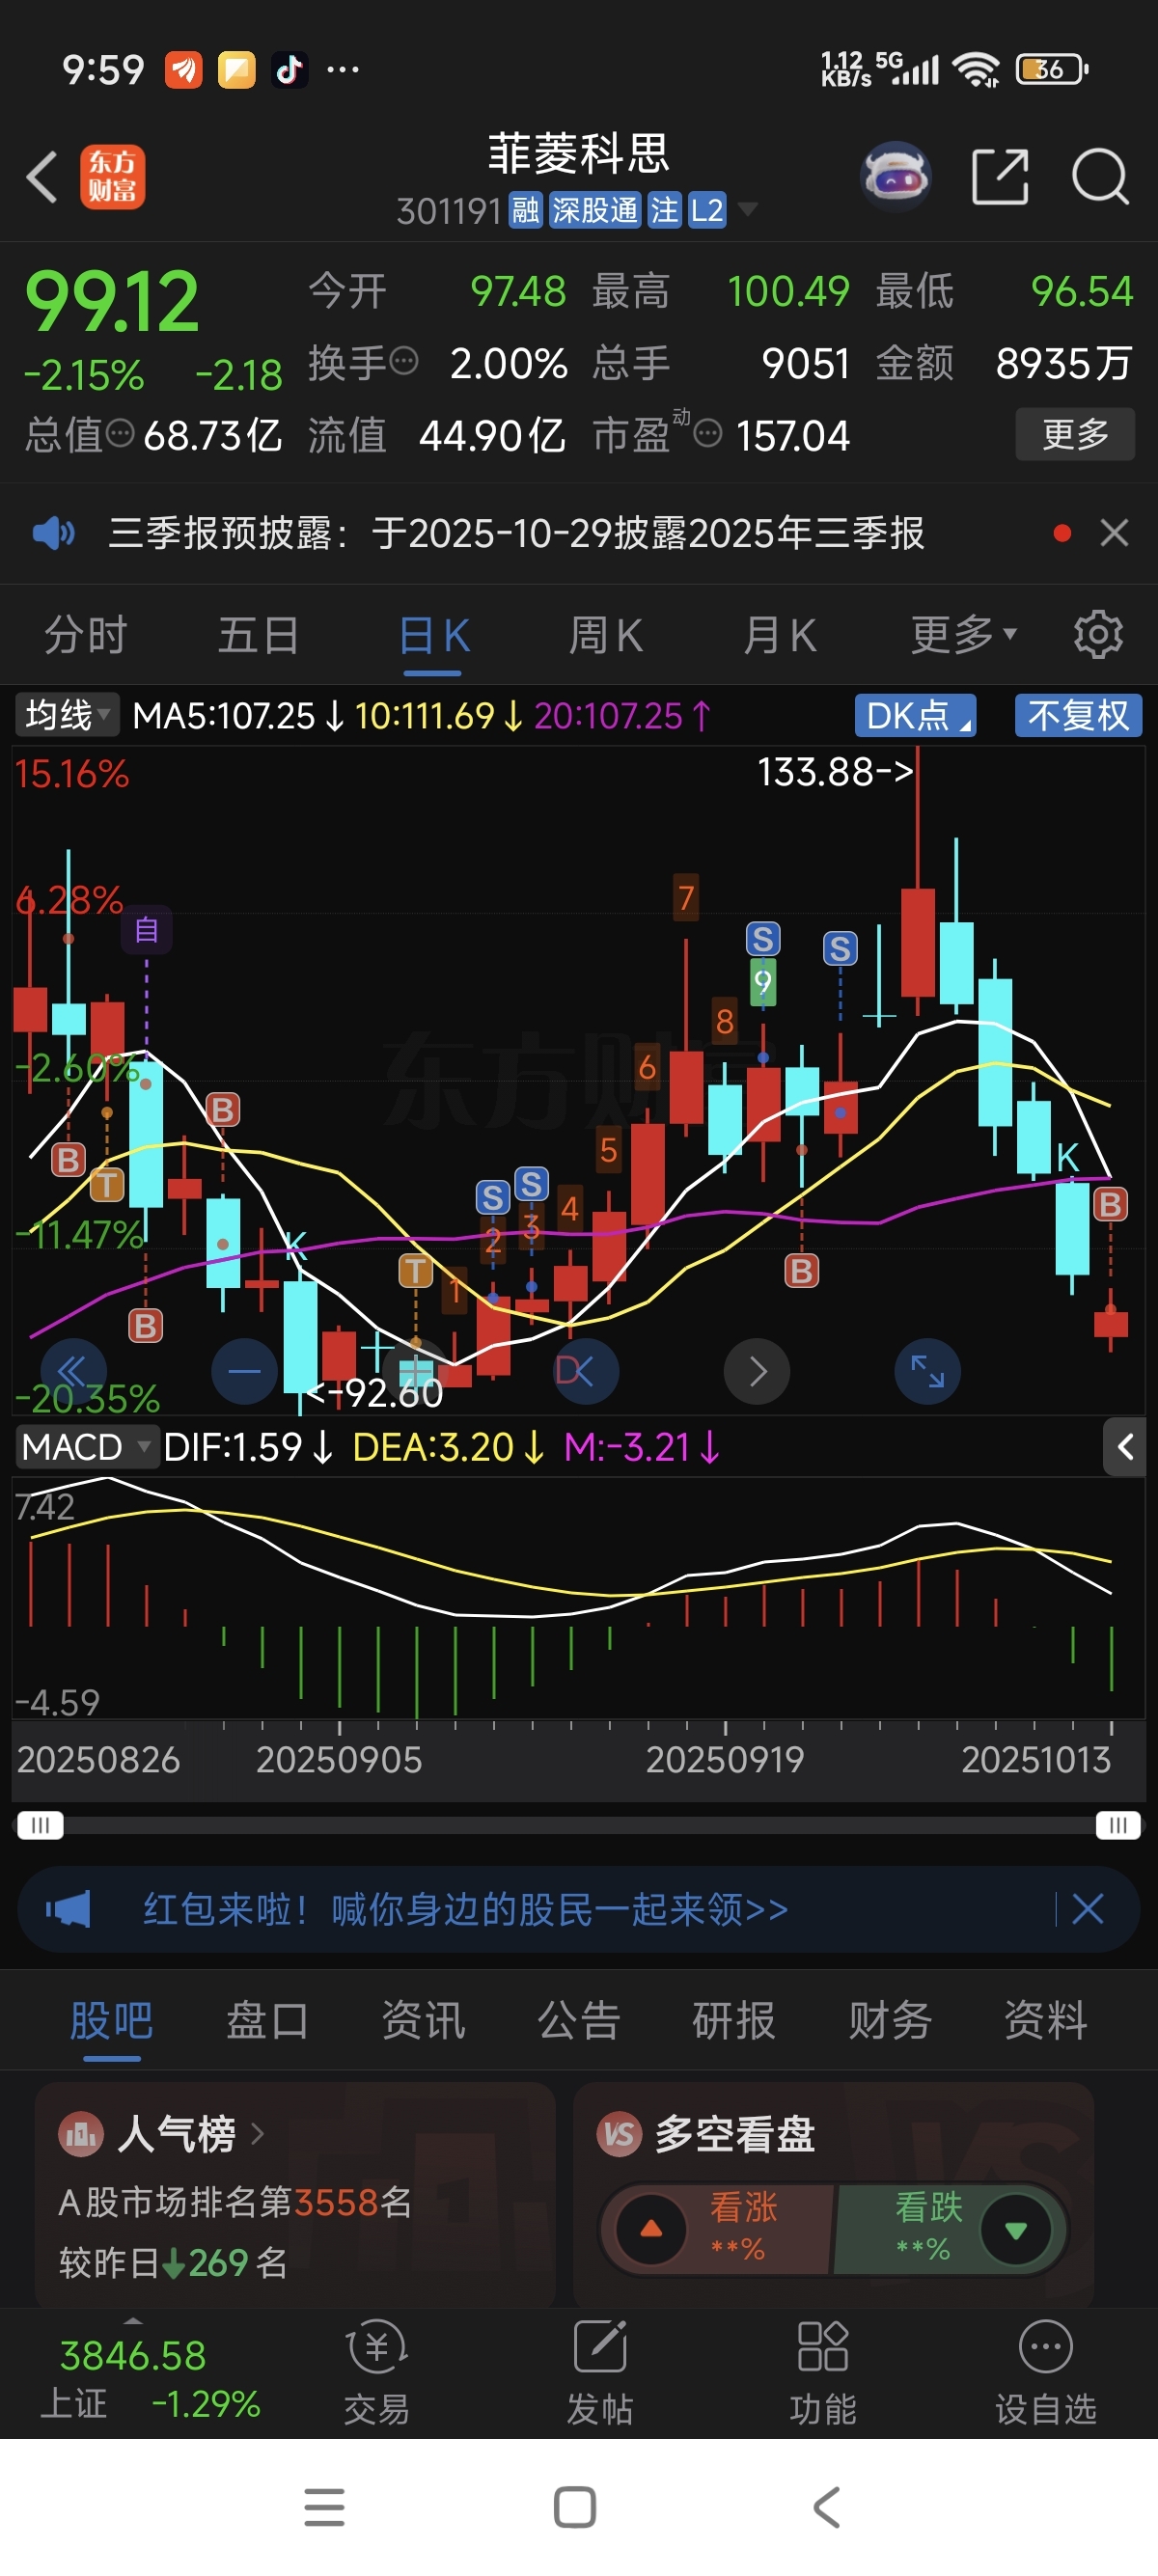
Task: Tap the 融 margin tag
Action: pos(526,210)
